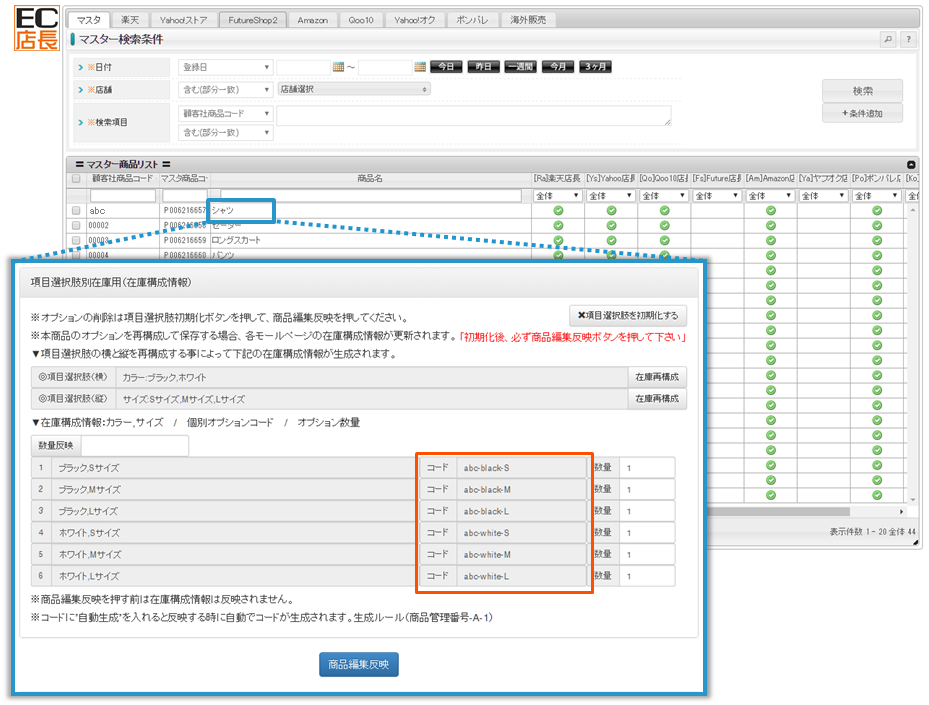The height and width of the screenshot is (705, 929).
Task: Click the 商品編集反映 button
Action: point(359,664)
